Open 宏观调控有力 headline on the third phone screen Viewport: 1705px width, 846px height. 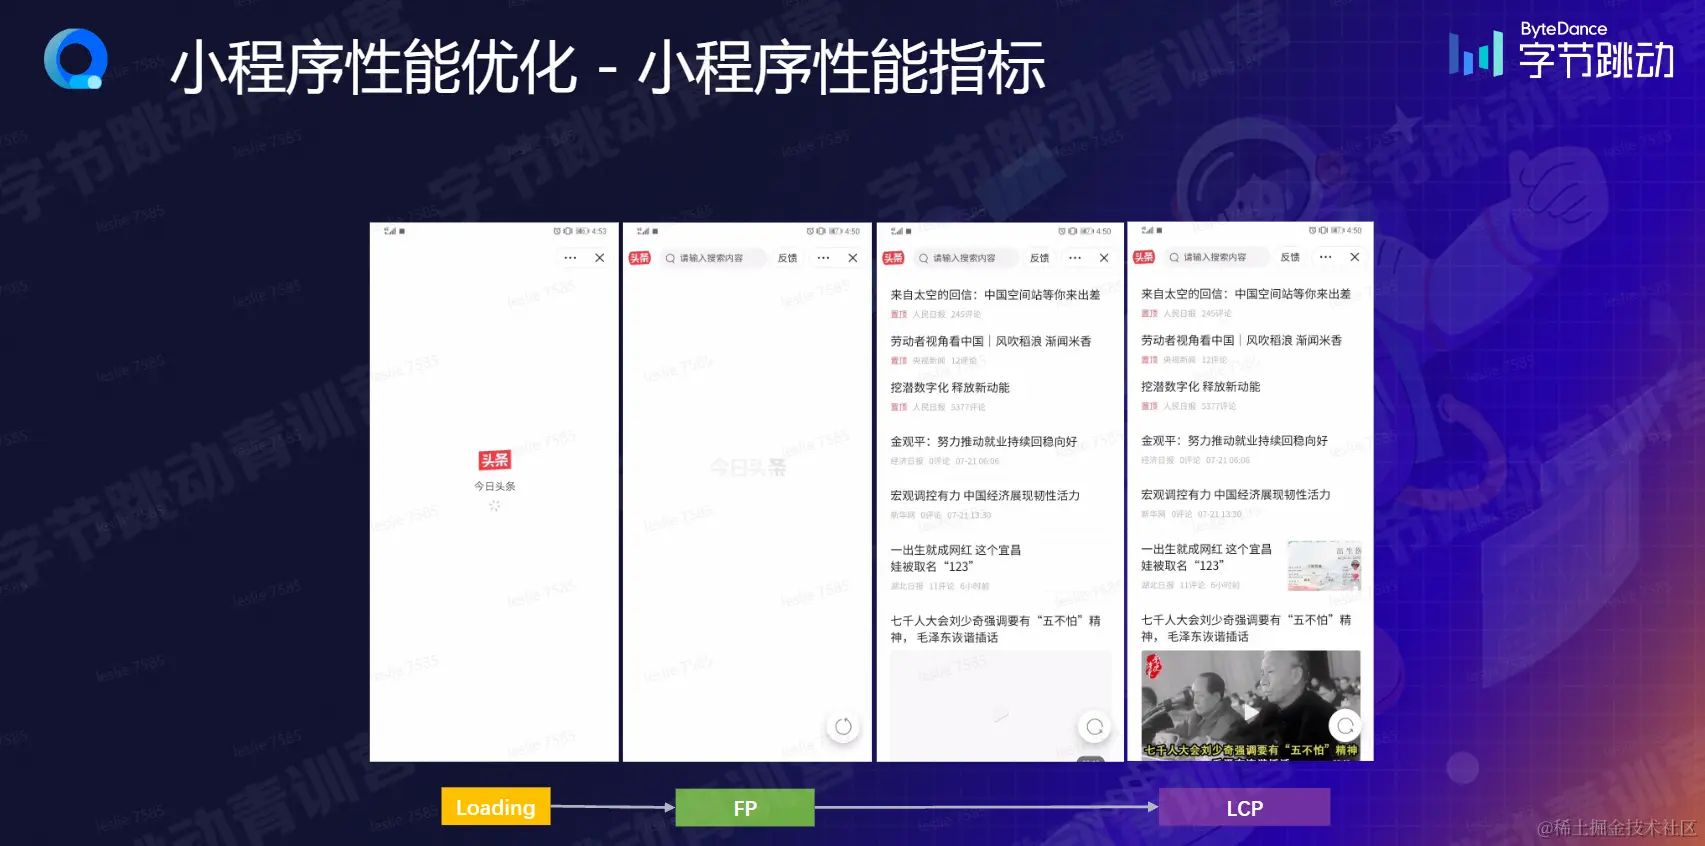pyautogui.click(x=985, y=496)
